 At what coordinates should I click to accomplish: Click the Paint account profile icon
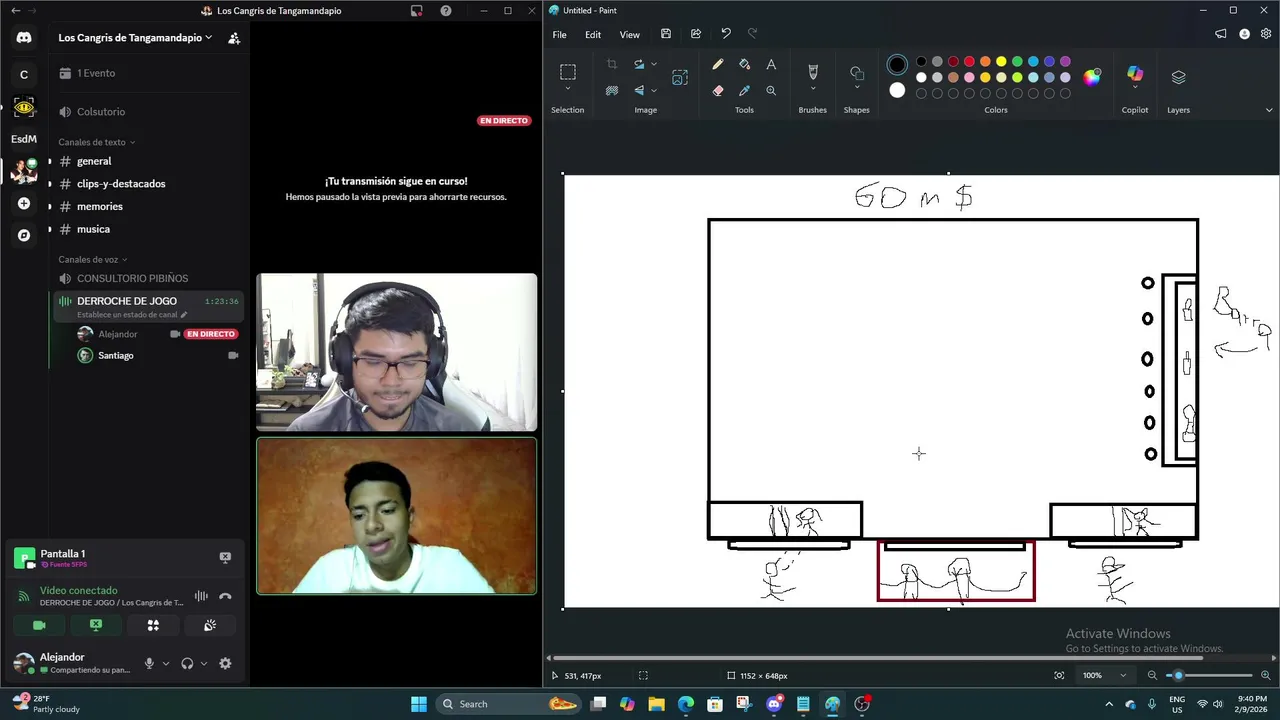click(x=1245, y=34)
